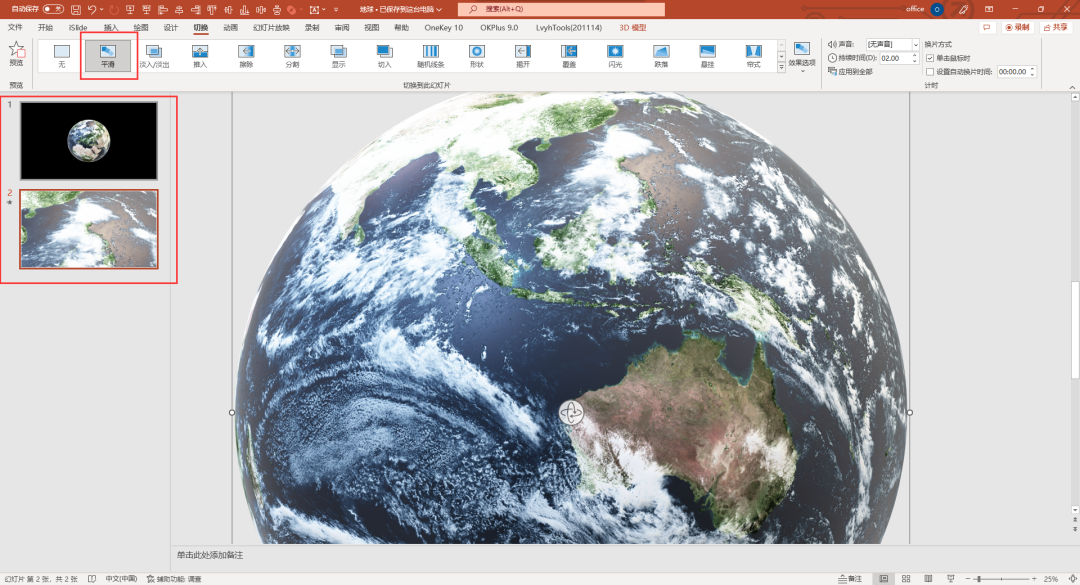The image size is (1080, 585).
Task: Apply the 分割 split transition
Action: [292, 56]
